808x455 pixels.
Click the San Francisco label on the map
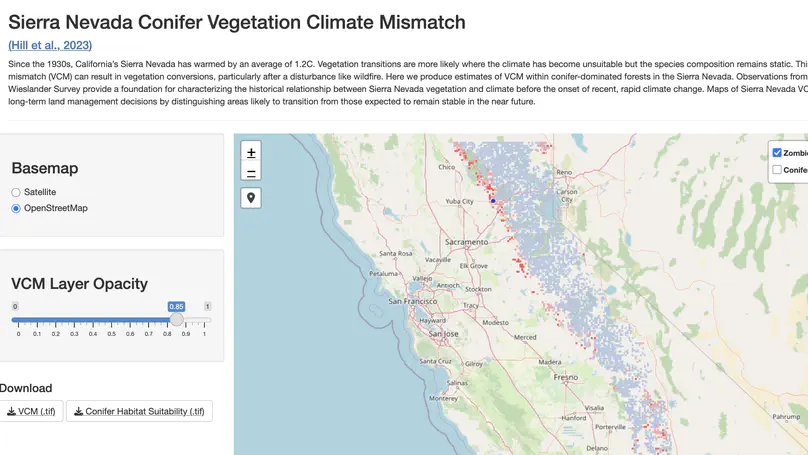pos(413,301)
